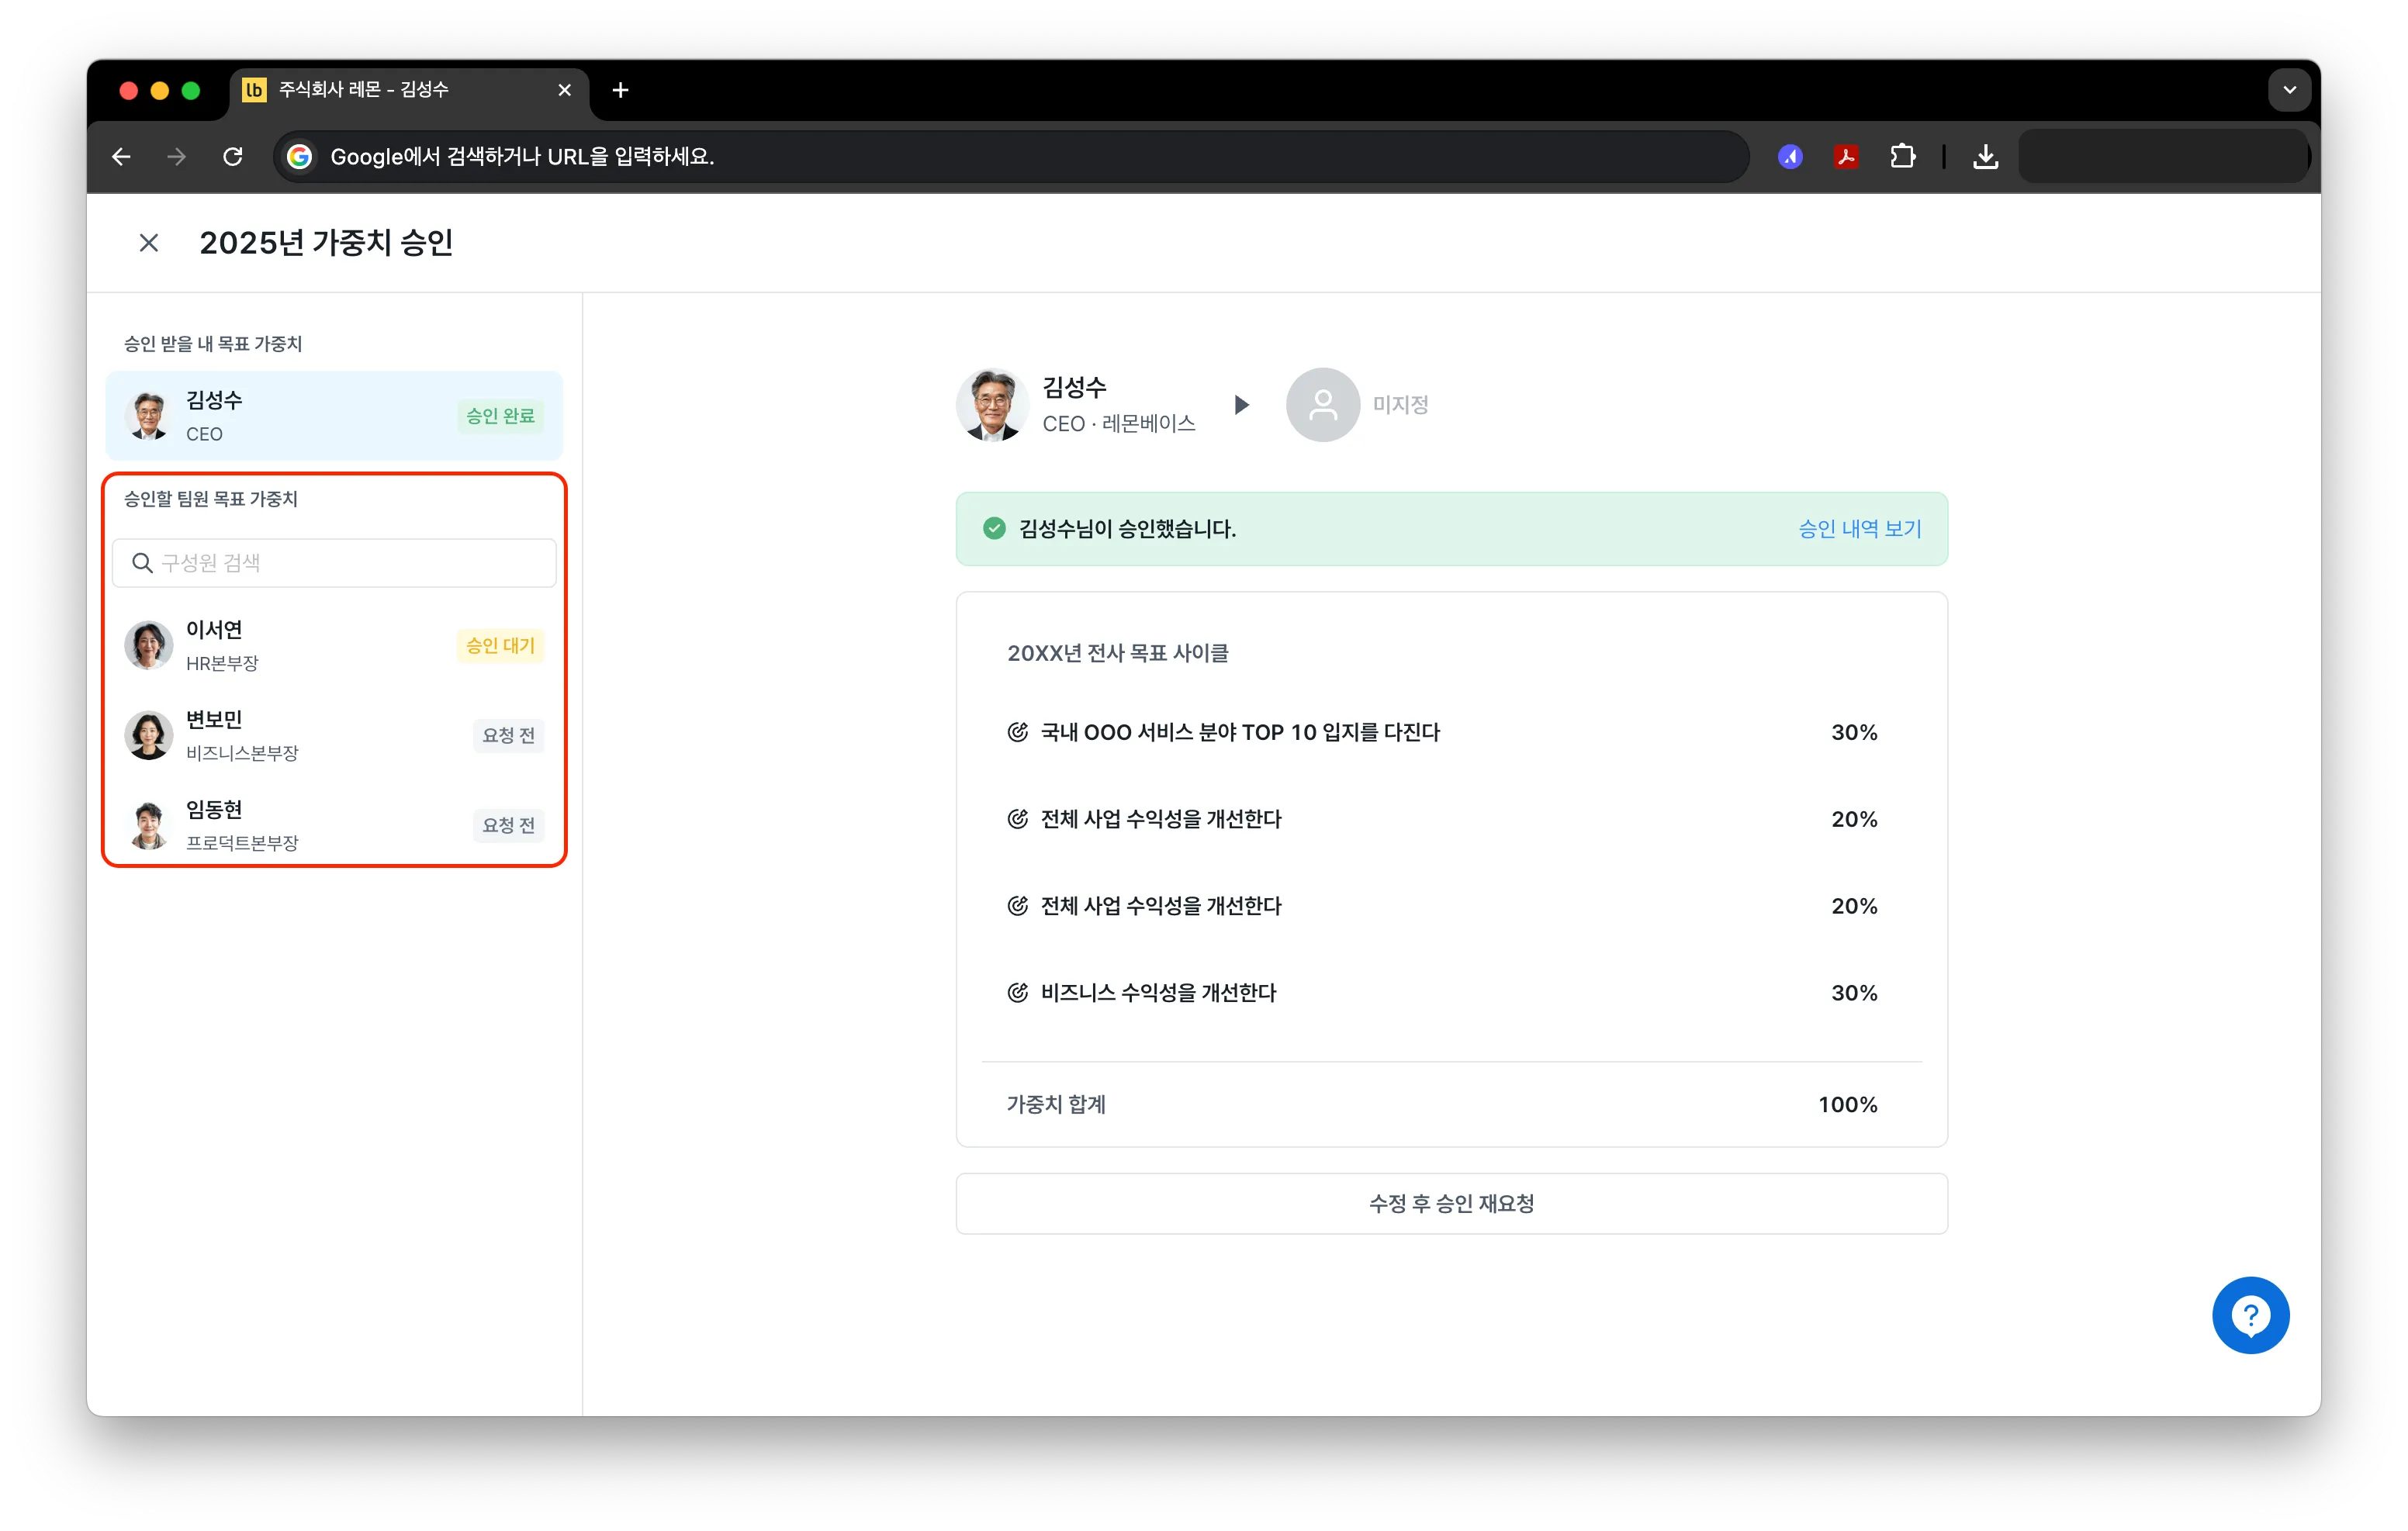This screenshot has height=1531, width=2408.
Task: Open the blue circular extension icon
Action: click(1789, 157)
